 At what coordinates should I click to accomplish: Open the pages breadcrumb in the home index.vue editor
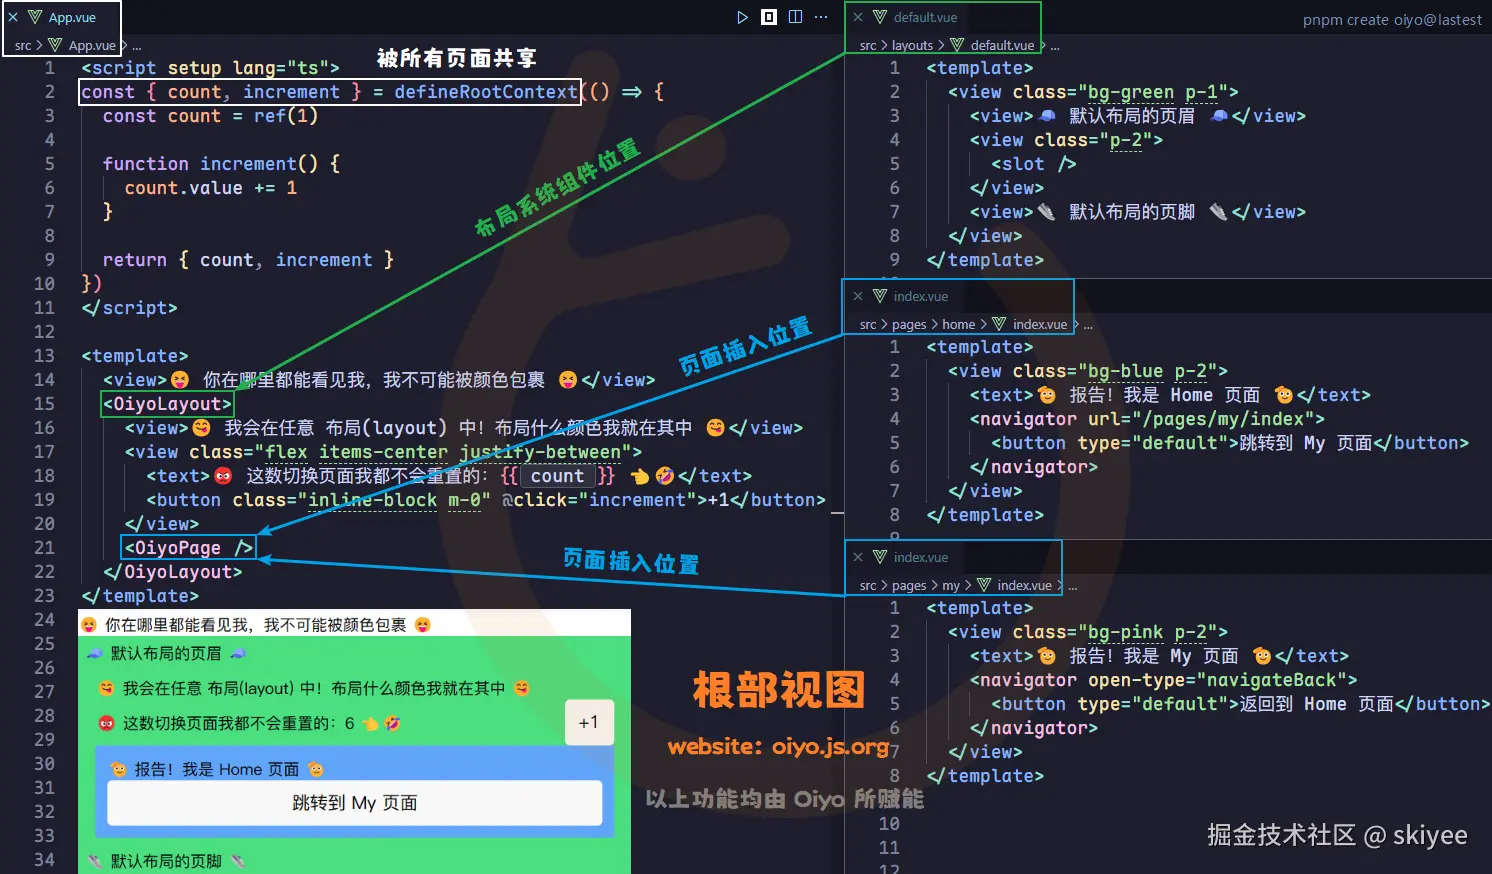909,324
